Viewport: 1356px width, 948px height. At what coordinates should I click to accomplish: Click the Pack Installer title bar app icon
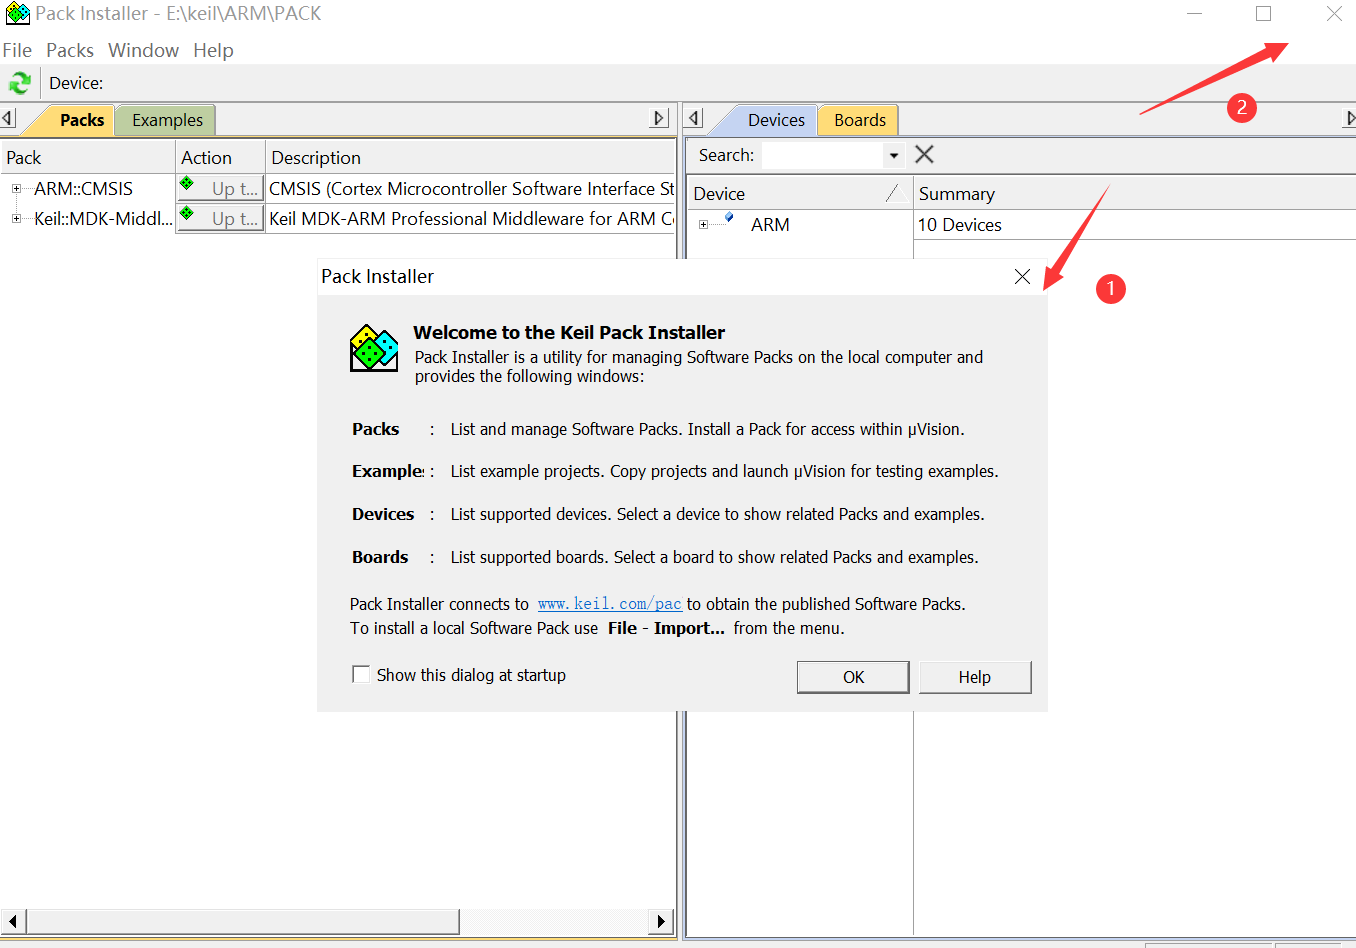[x=17, y=13]
